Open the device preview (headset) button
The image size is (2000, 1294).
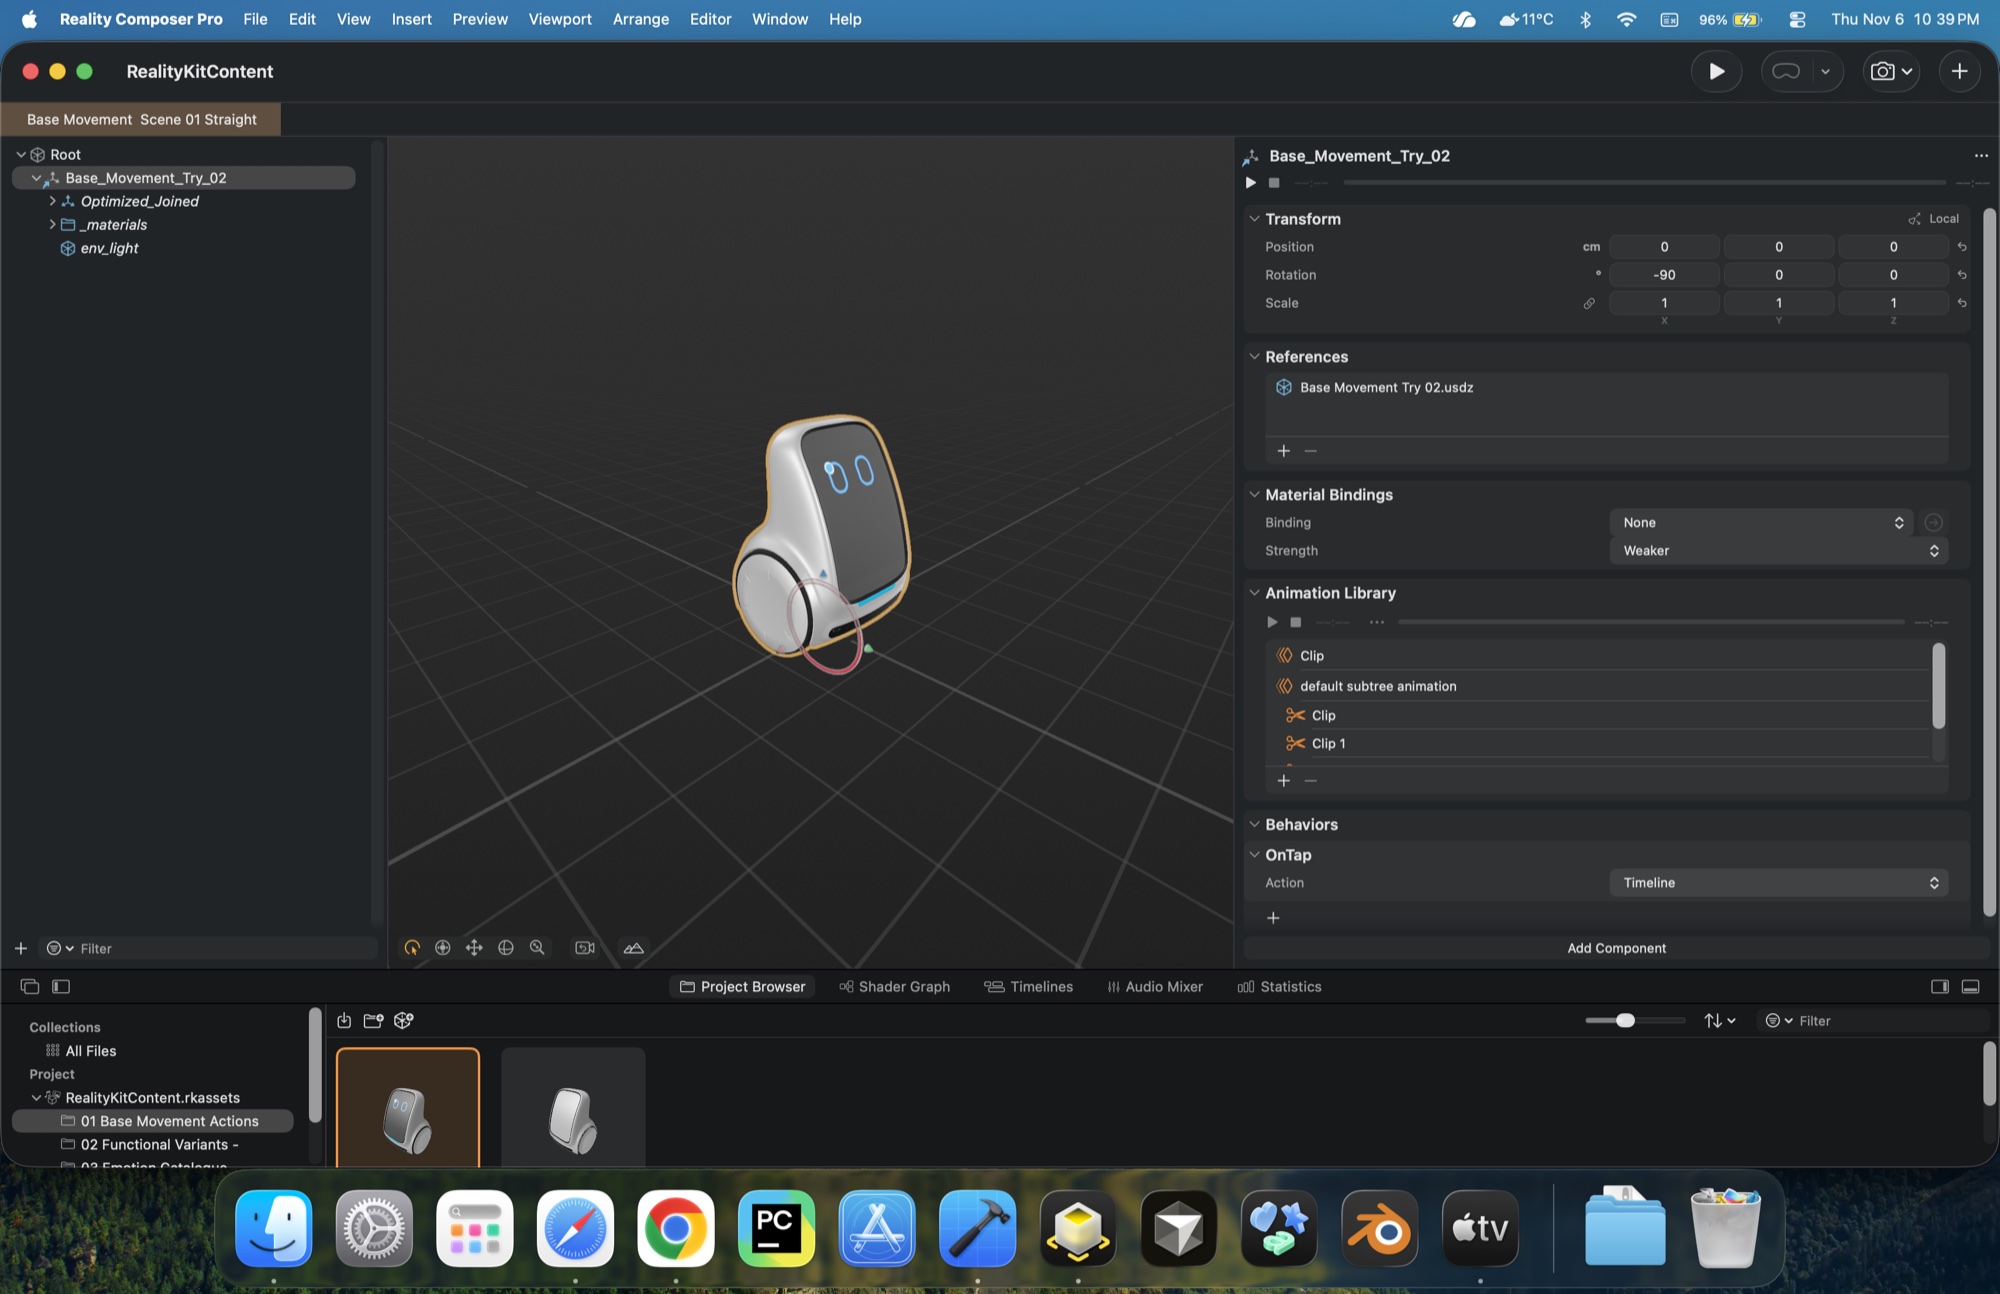(1786, 71)
